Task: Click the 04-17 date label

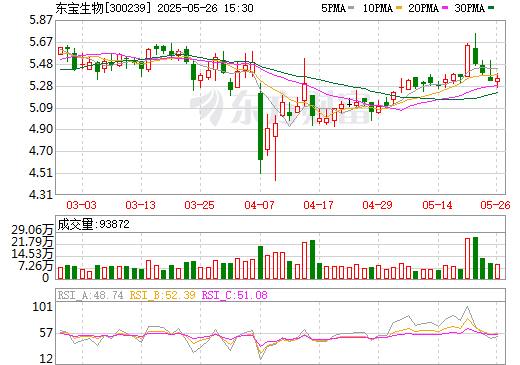Action: pyautogui.click(x=318, y=205)
